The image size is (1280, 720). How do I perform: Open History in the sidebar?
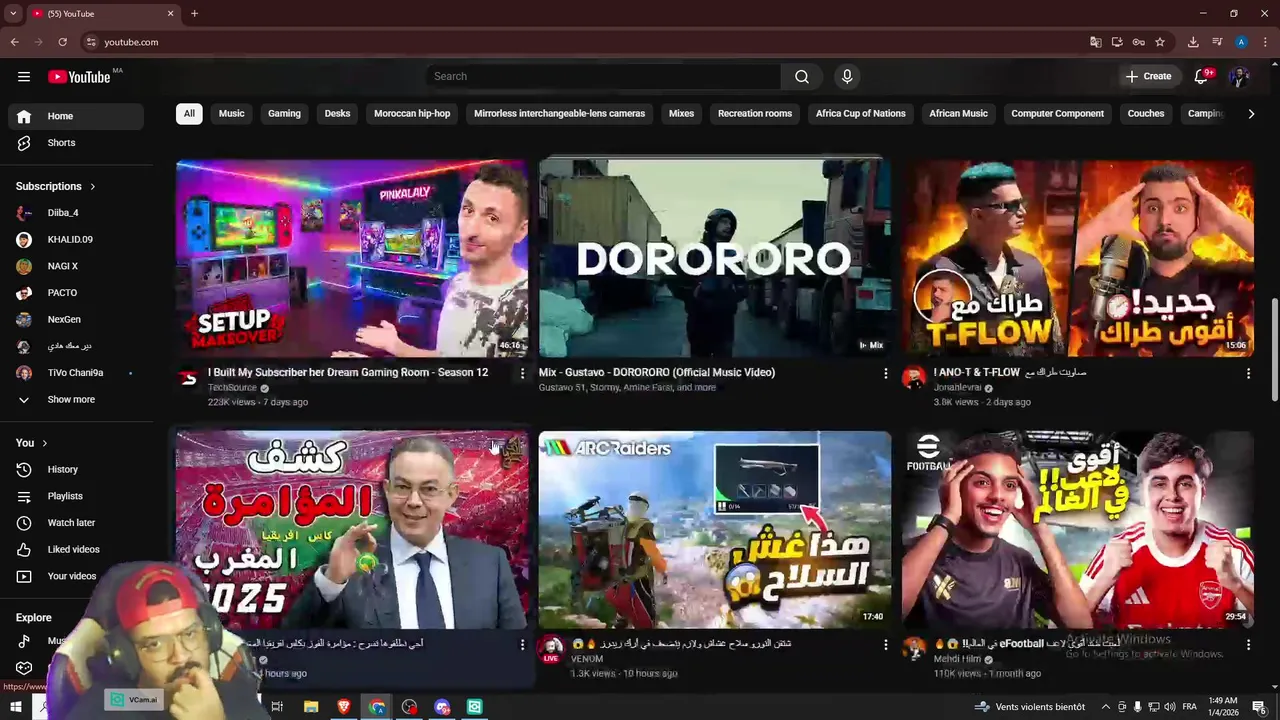pyautogui.click(x=76, y=469)
